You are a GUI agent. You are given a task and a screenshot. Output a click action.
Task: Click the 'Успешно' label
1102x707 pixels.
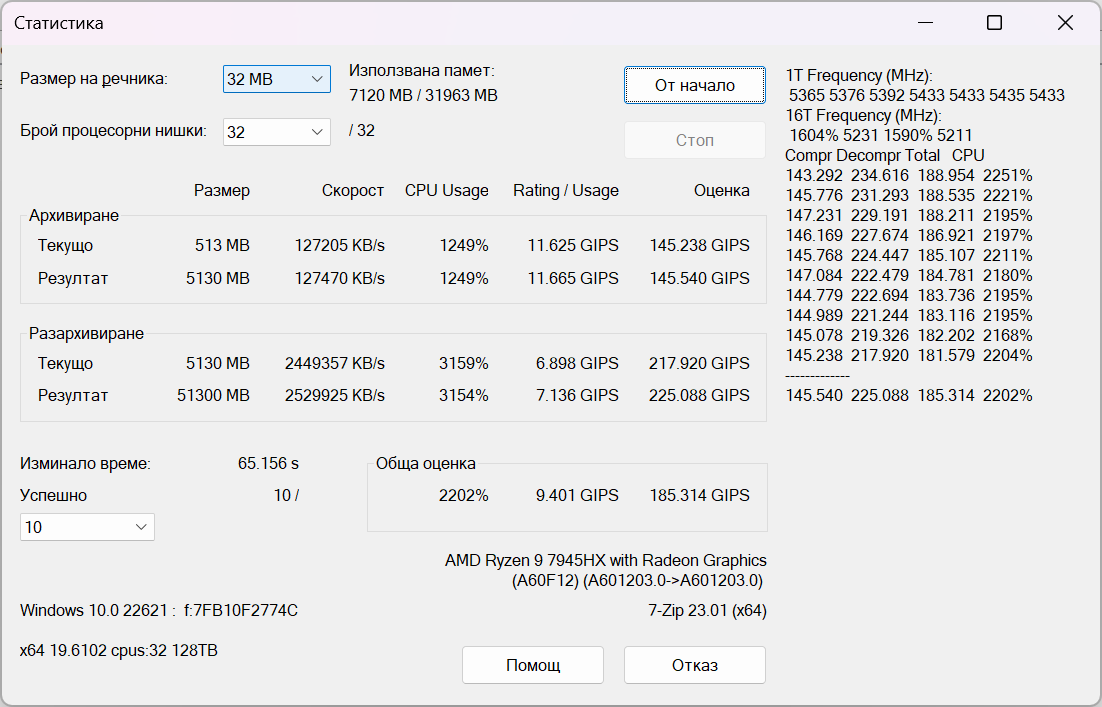(53, 495)
